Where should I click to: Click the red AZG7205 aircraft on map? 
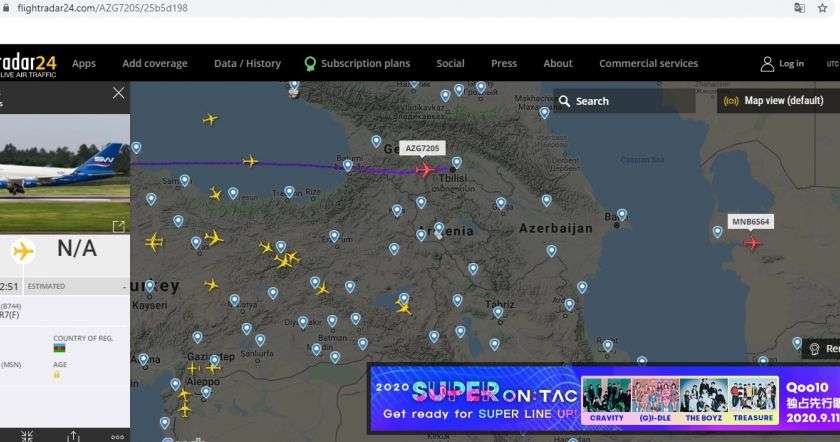click(424, 169)
